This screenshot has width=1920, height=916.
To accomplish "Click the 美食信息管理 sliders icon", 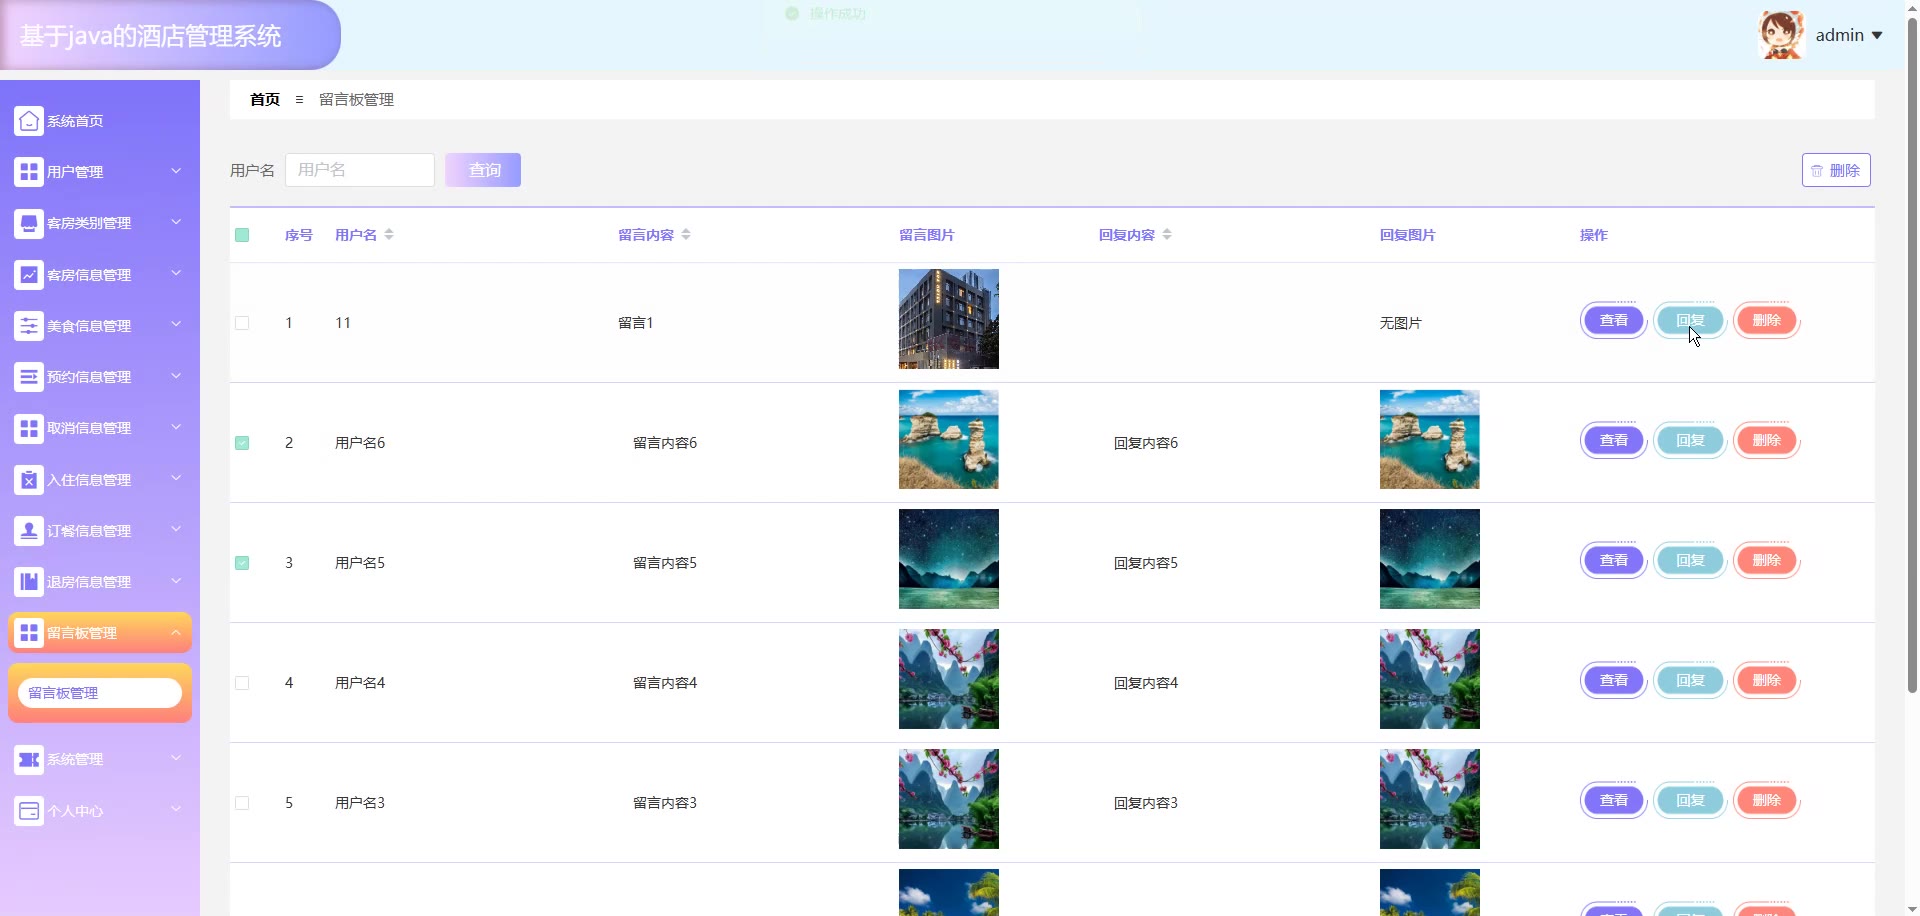I will (29, 326).
